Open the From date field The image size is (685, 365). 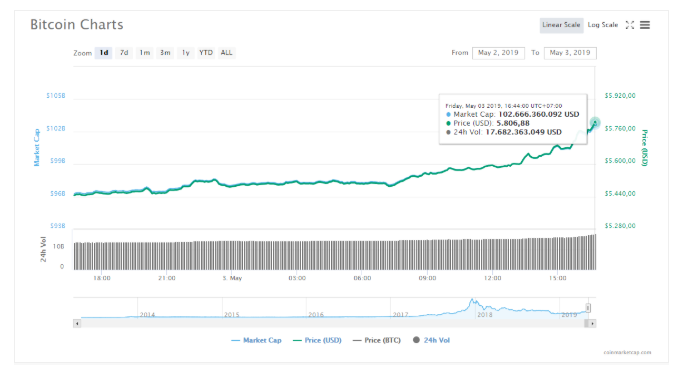click(498, 53)
